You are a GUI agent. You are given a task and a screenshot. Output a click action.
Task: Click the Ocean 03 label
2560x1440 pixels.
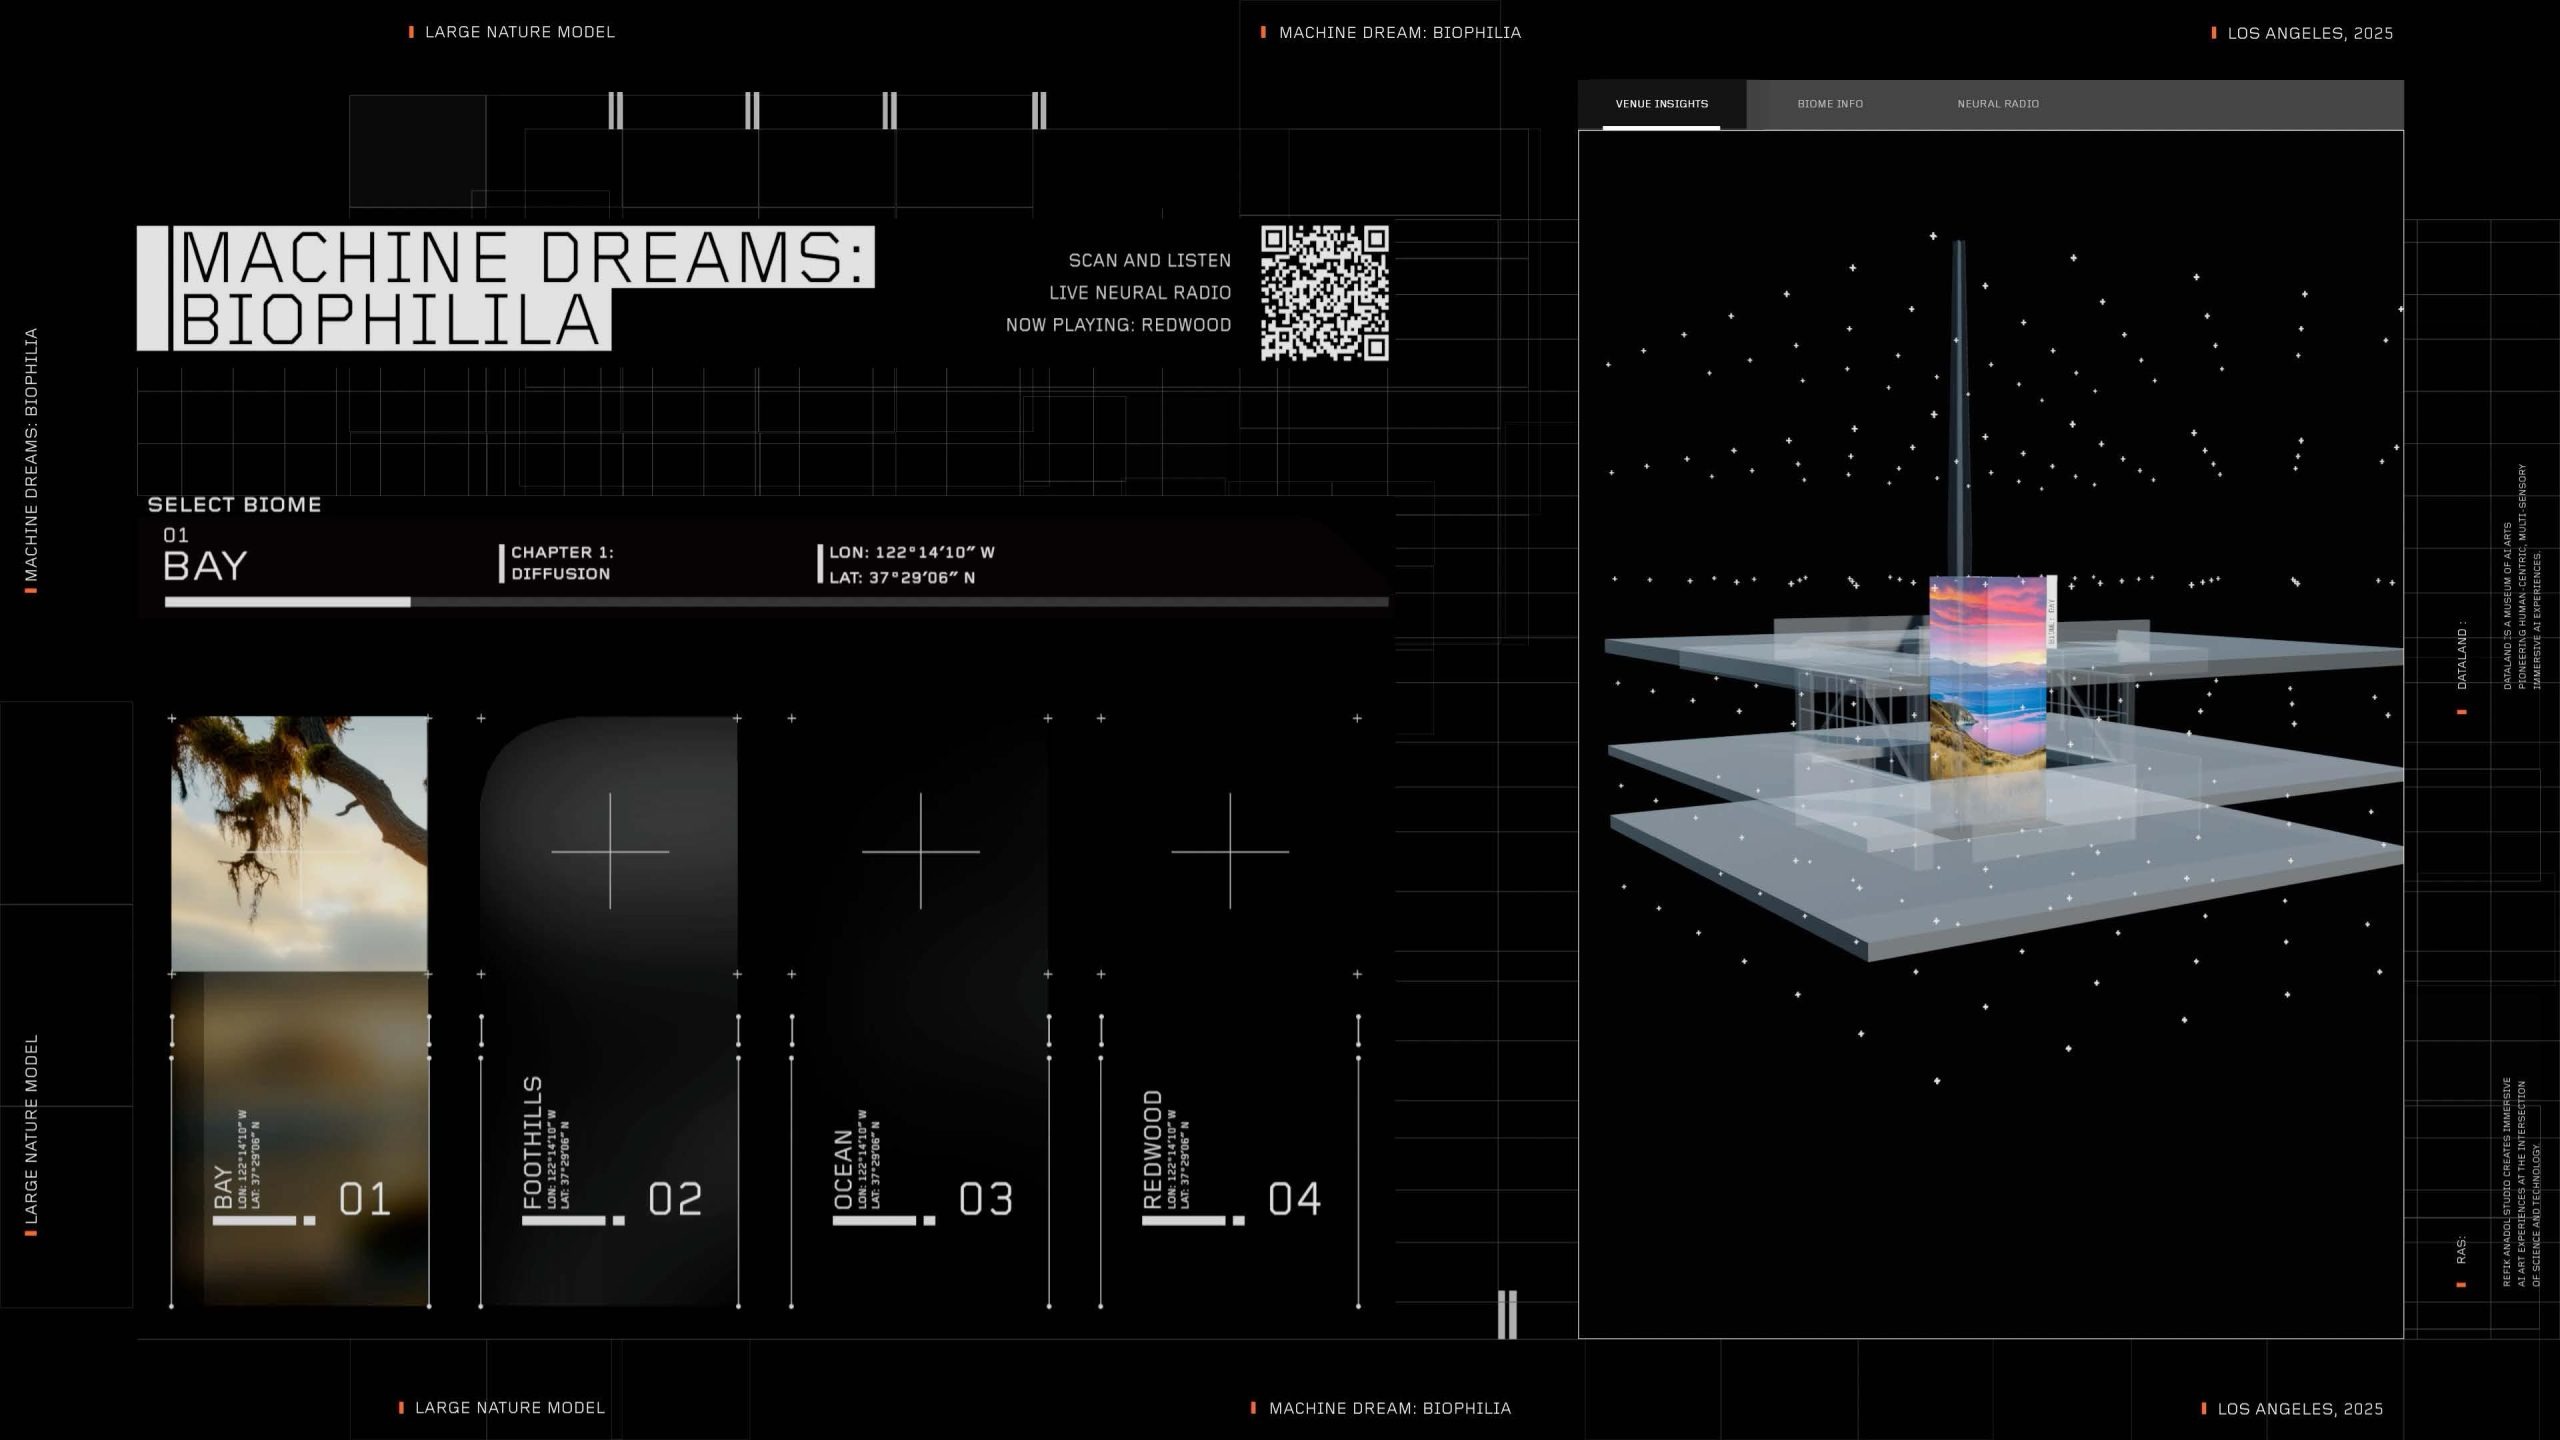pyautogui.click(x=985, y=1198)
